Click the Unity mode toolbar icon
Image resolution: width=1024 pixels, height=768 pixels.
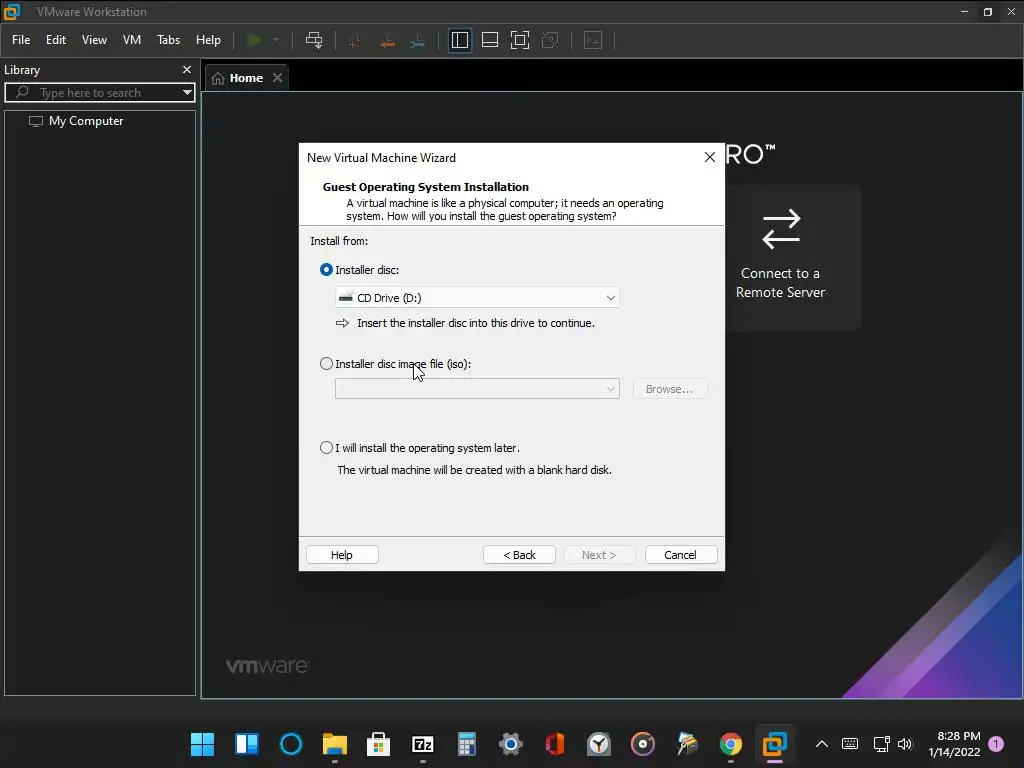(x=551, y=40)
